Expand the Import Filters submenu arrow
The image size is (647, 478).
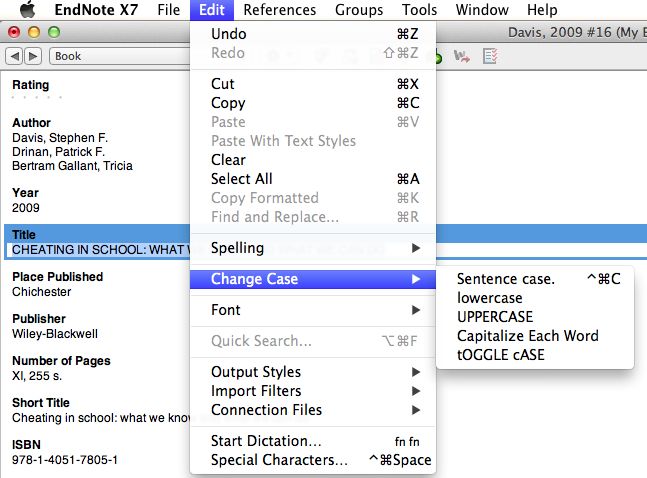[416, 391]
